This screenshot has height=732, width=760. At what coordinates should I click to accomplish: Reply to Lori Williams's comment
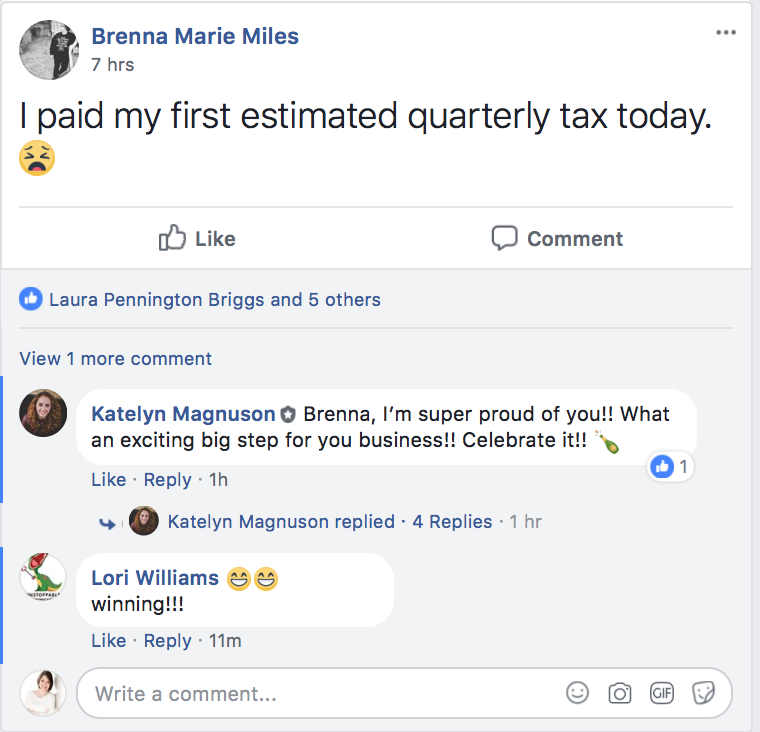[167, 640]
